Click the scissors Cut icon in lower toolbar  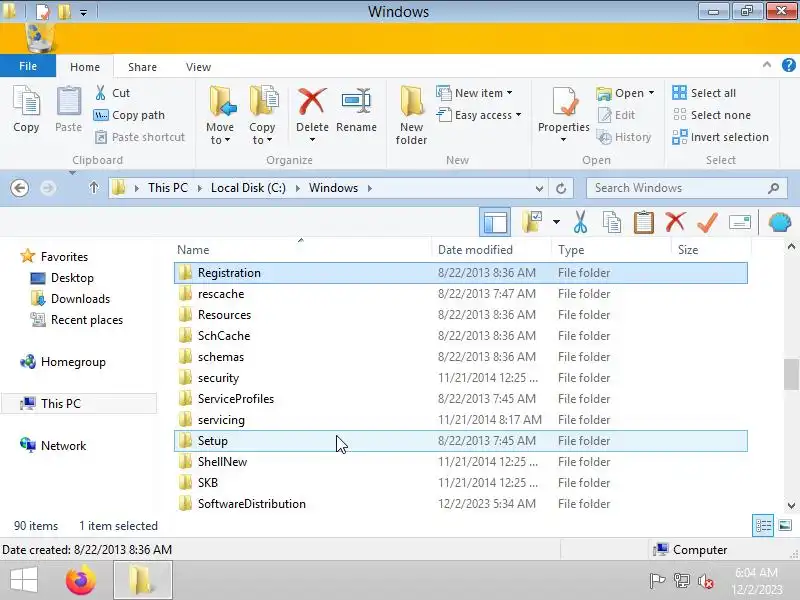point(580,222)
